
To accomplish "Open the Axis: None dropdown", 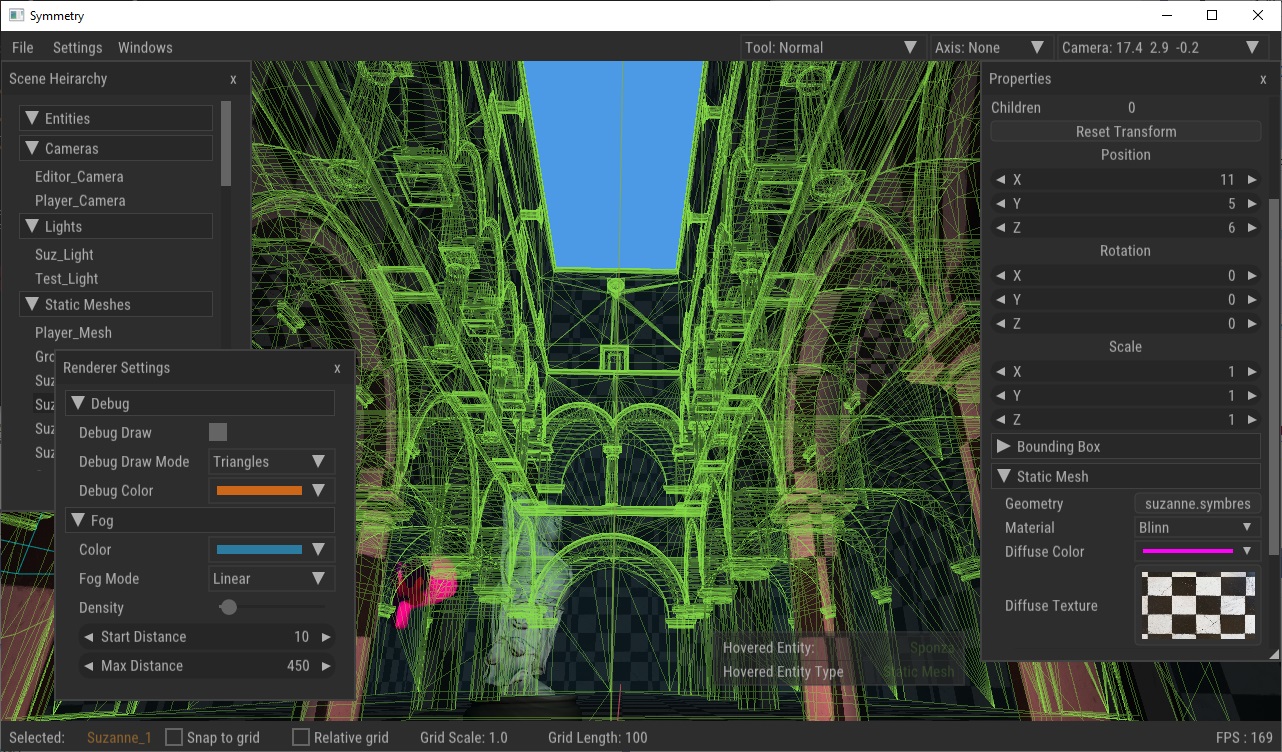I will 990,47.
